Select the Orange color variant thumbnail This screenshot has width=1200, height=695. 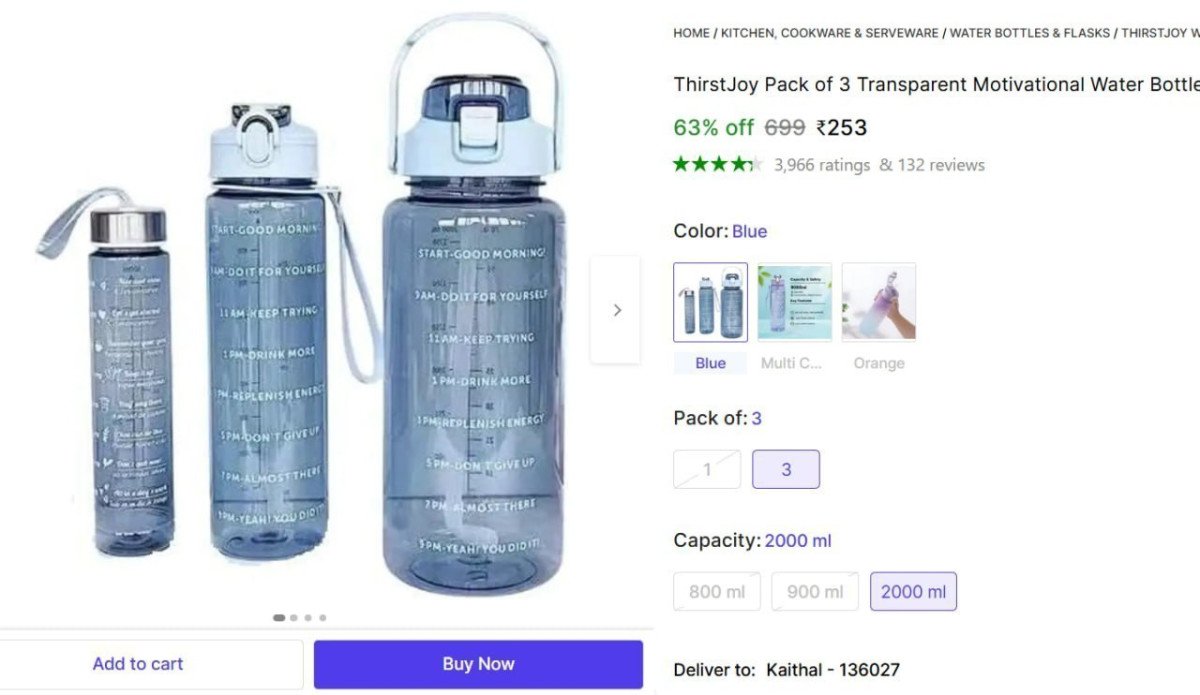tap(878, 302)
